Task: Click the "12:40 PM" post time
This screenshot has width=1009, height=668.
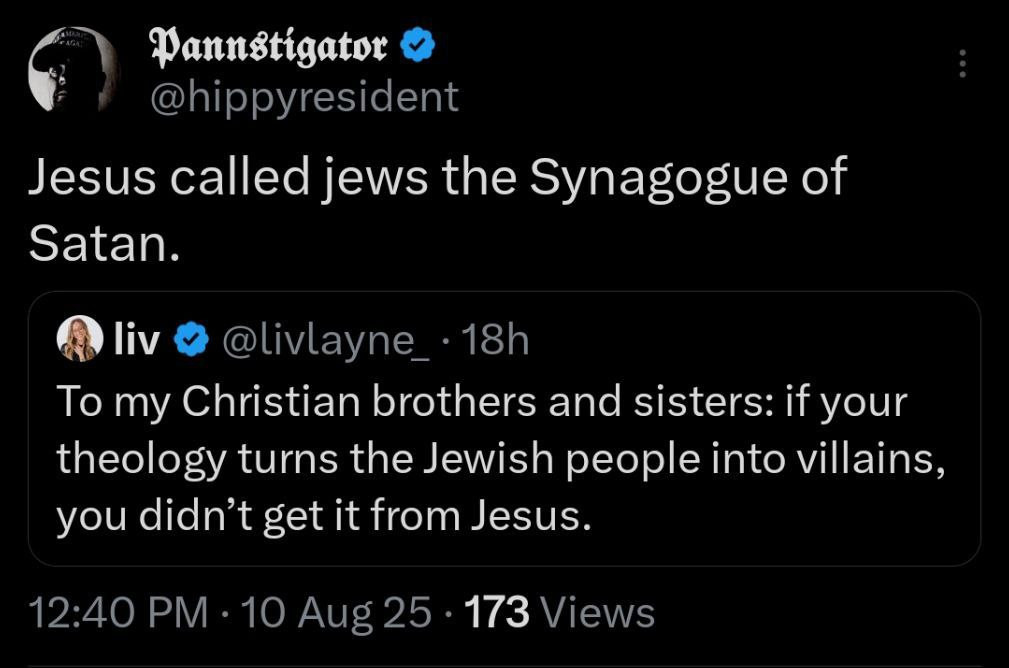Action: [120, 612]
